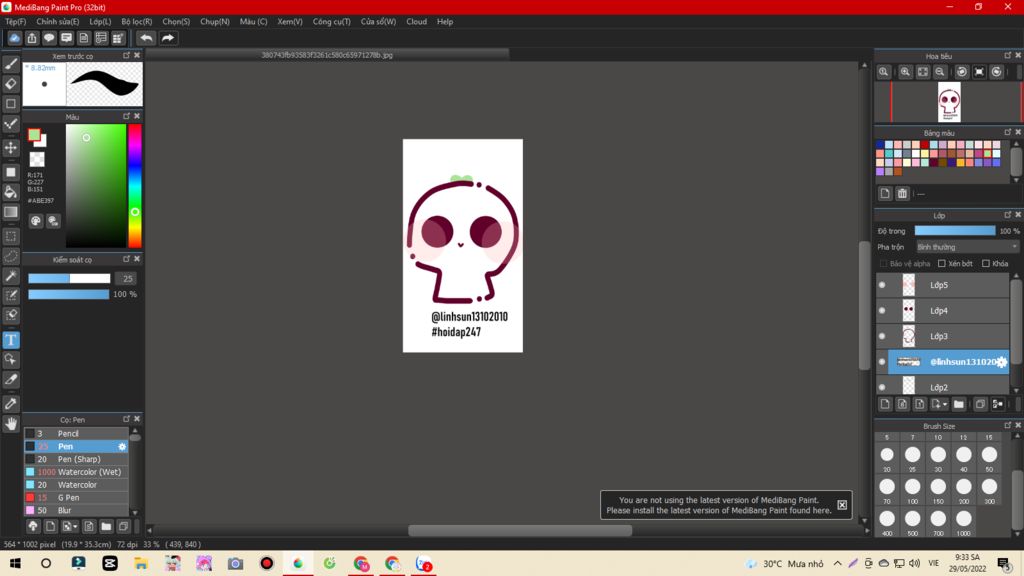Delete palette color with trash icon
Image resolution: width=1024 pixels, height=576 pixels.
(902, 193)
